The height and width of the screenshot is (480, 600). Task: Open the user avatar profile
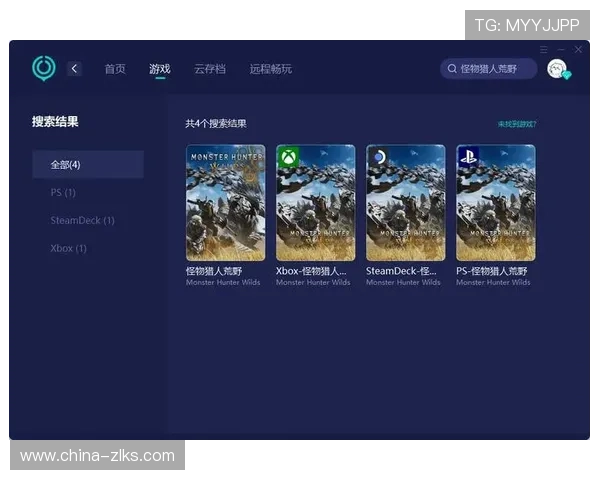[557, 69]
